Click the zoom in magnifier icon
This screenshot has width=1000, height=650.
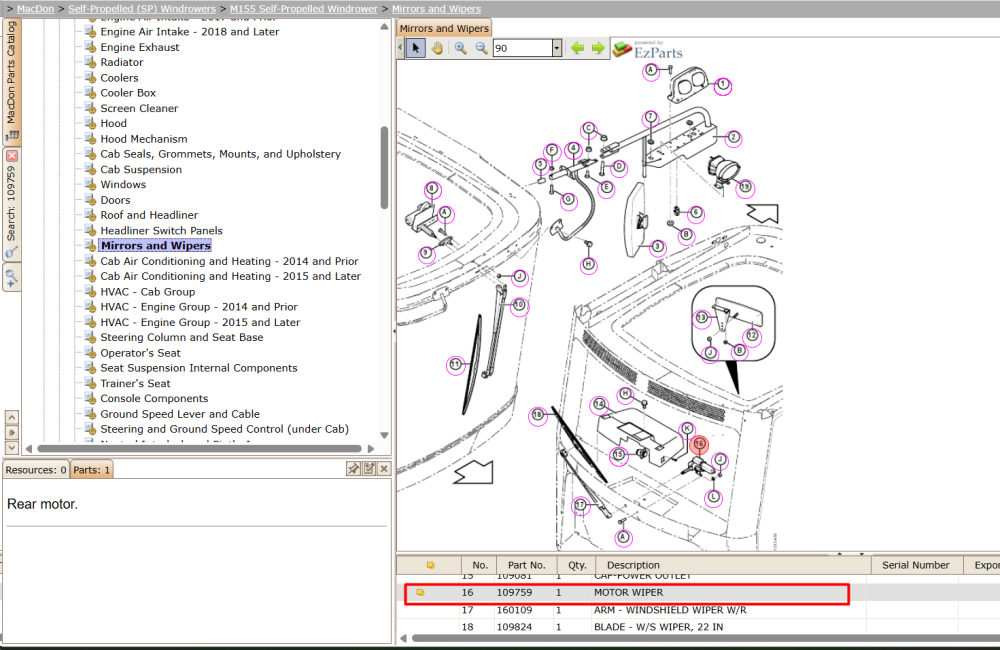pos(460,48)
